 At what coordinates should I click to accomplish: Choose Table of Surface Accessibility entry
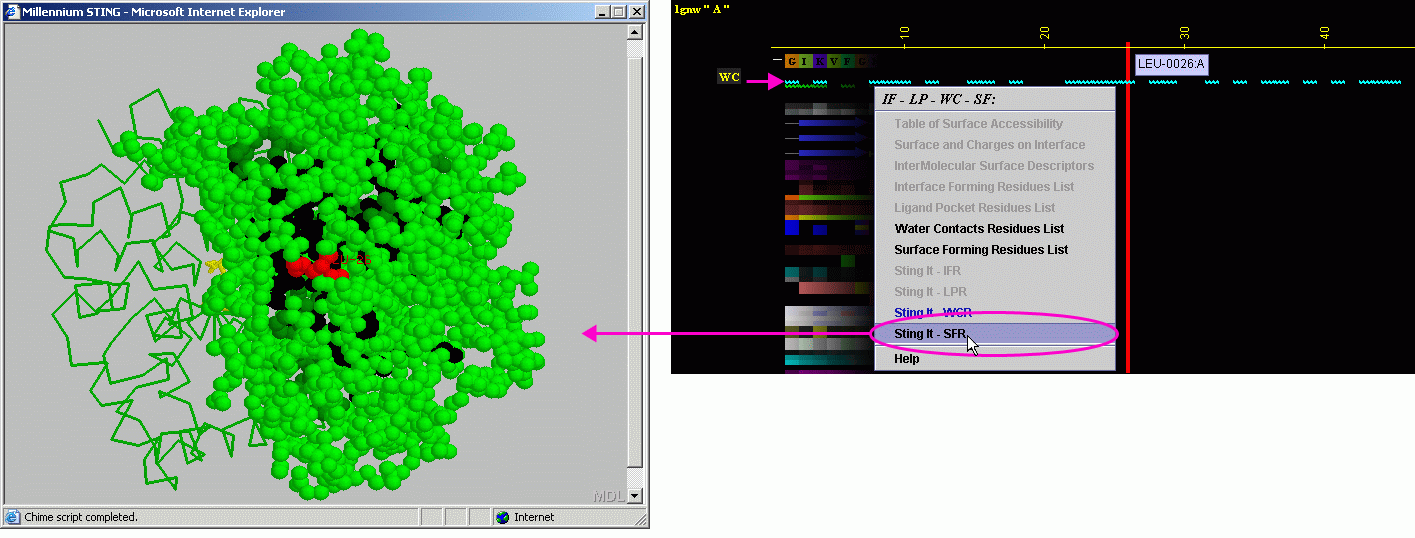point(994,124)
